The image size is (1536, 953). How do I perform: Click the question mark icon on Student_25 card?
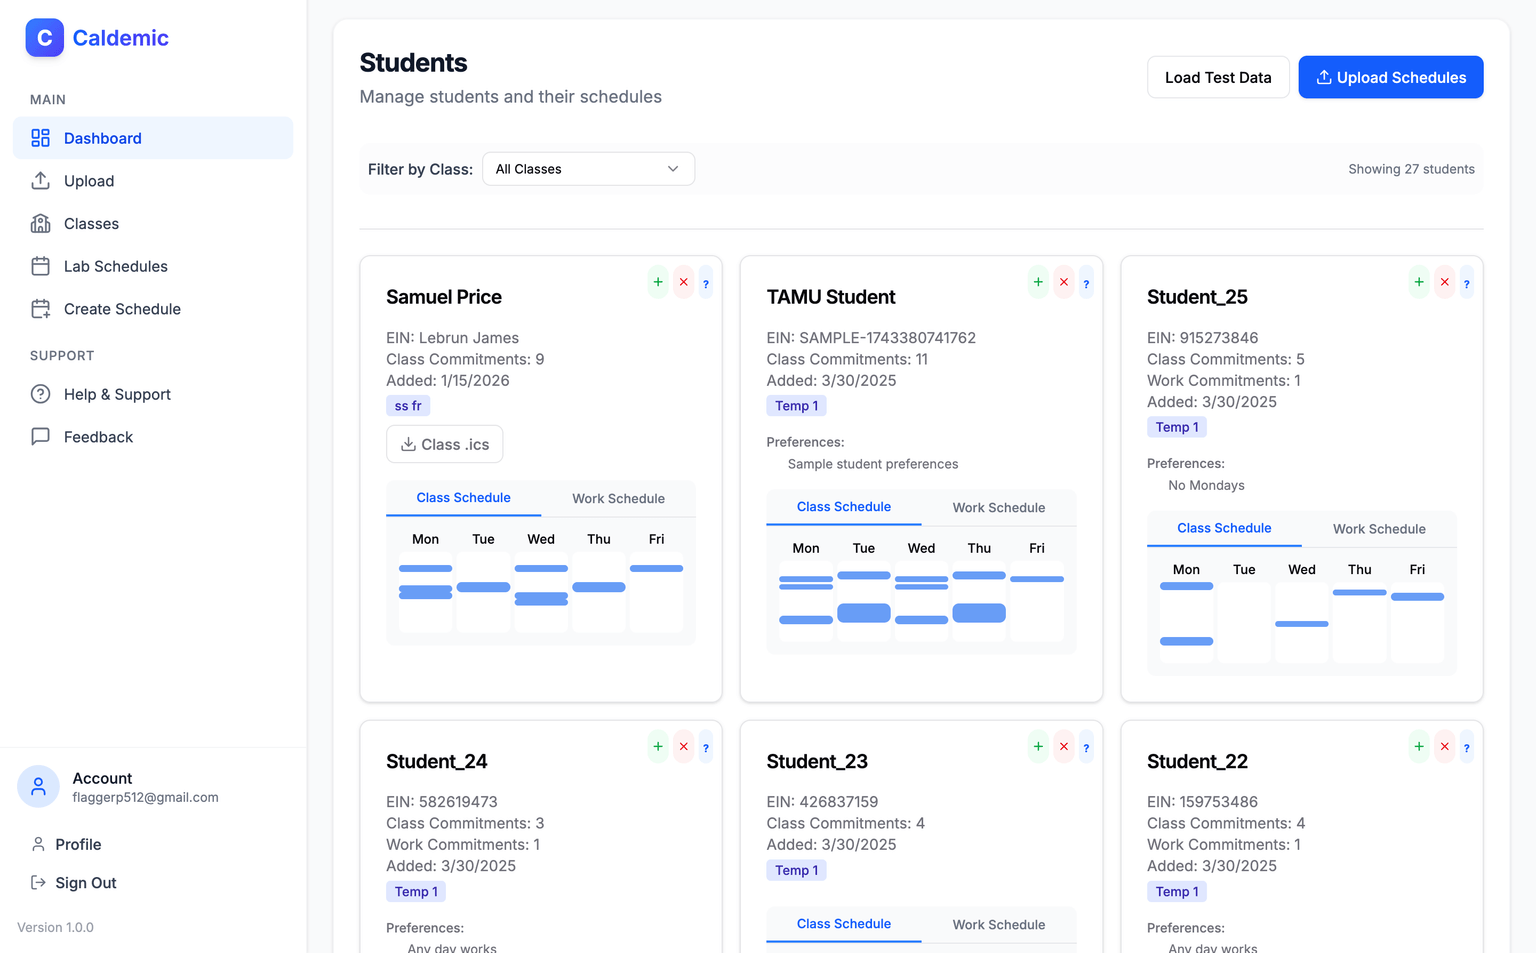pos(1467,283)
